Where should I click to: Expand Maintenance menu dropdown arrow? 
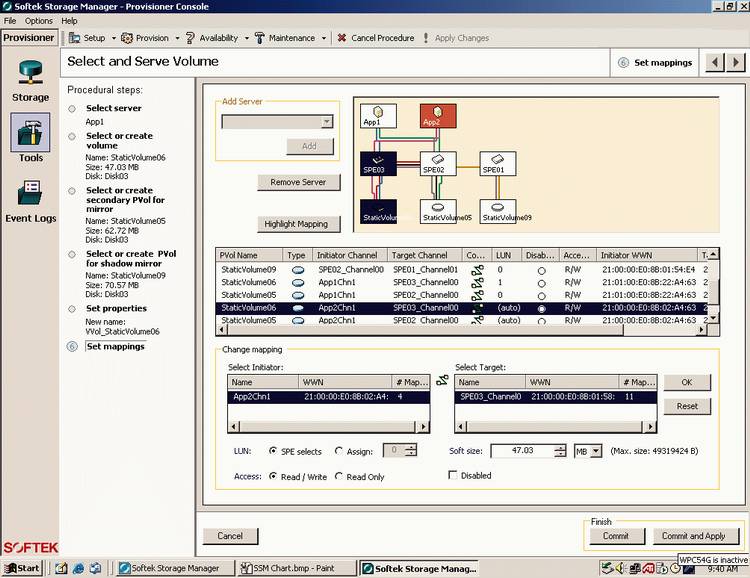point(324,38)
